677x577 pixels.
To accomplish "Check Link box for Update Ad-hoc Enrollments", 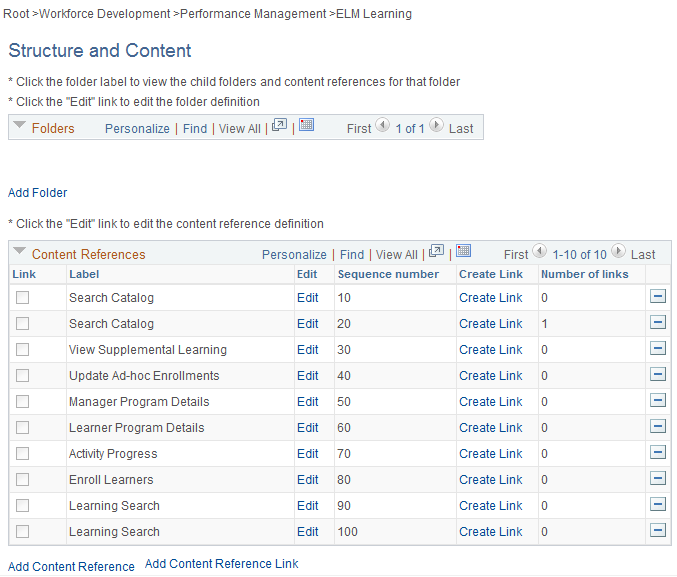I will tap(22, 375).
